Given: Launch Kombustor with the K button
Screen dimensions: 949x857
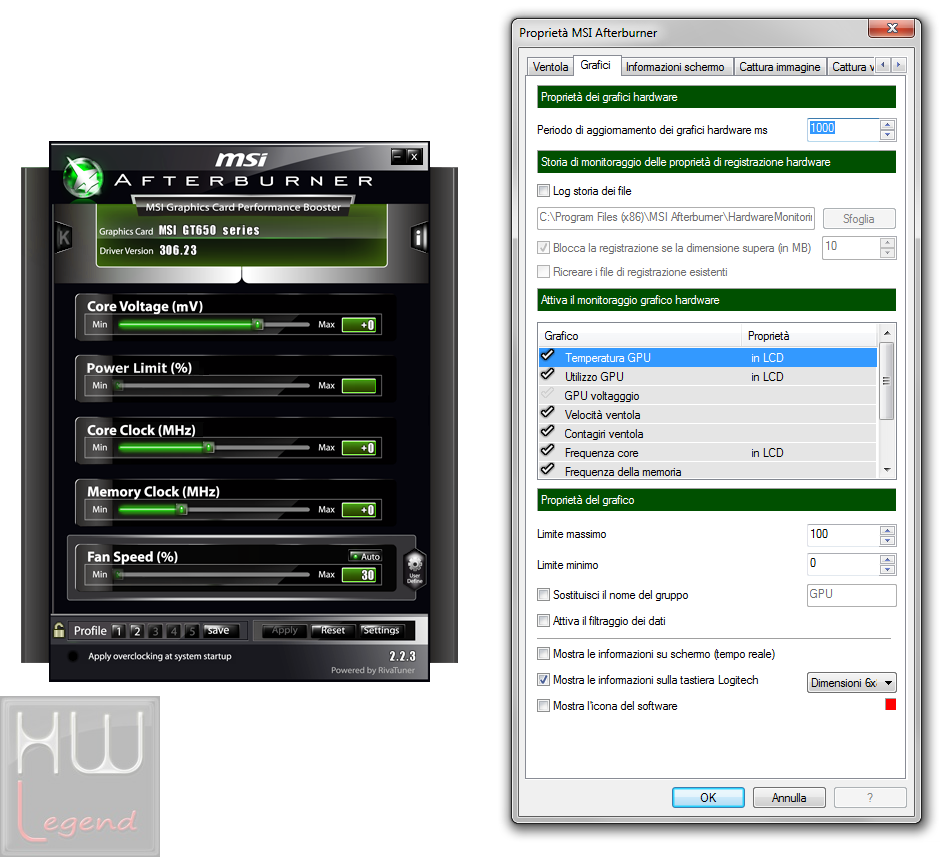Looking at the screenshot, I should coord(64,237).
